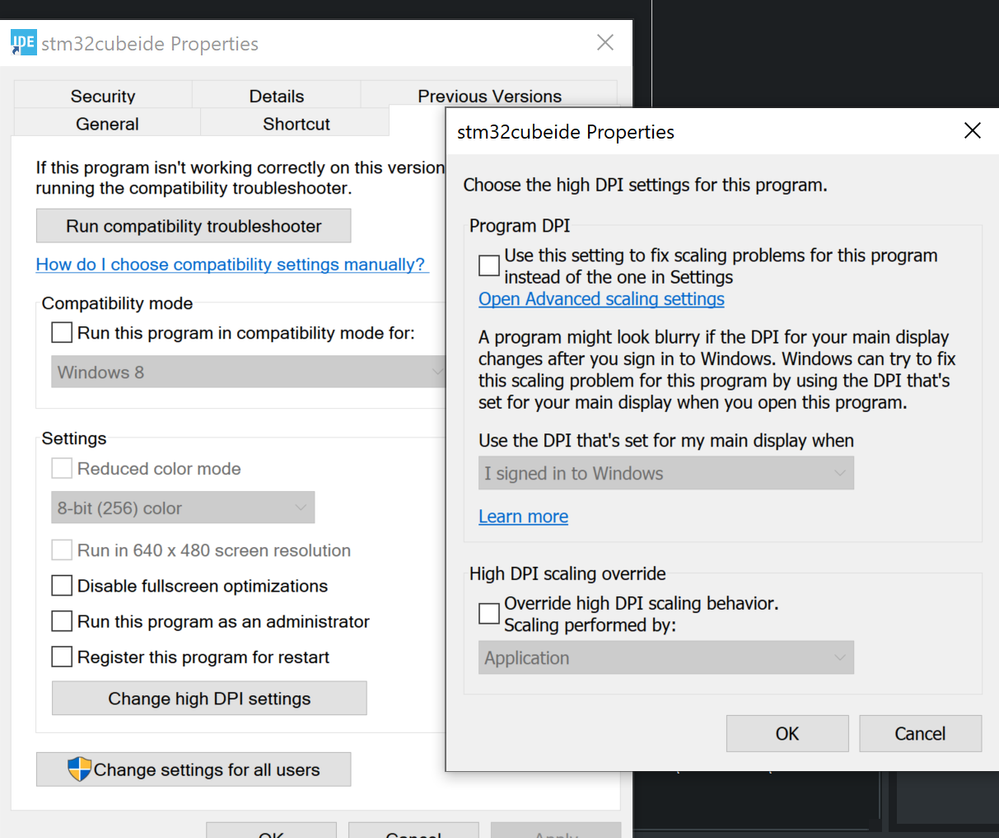Click Run compatibility troubleshooter button
Viewport: 999px width, 838px height.
194,226
